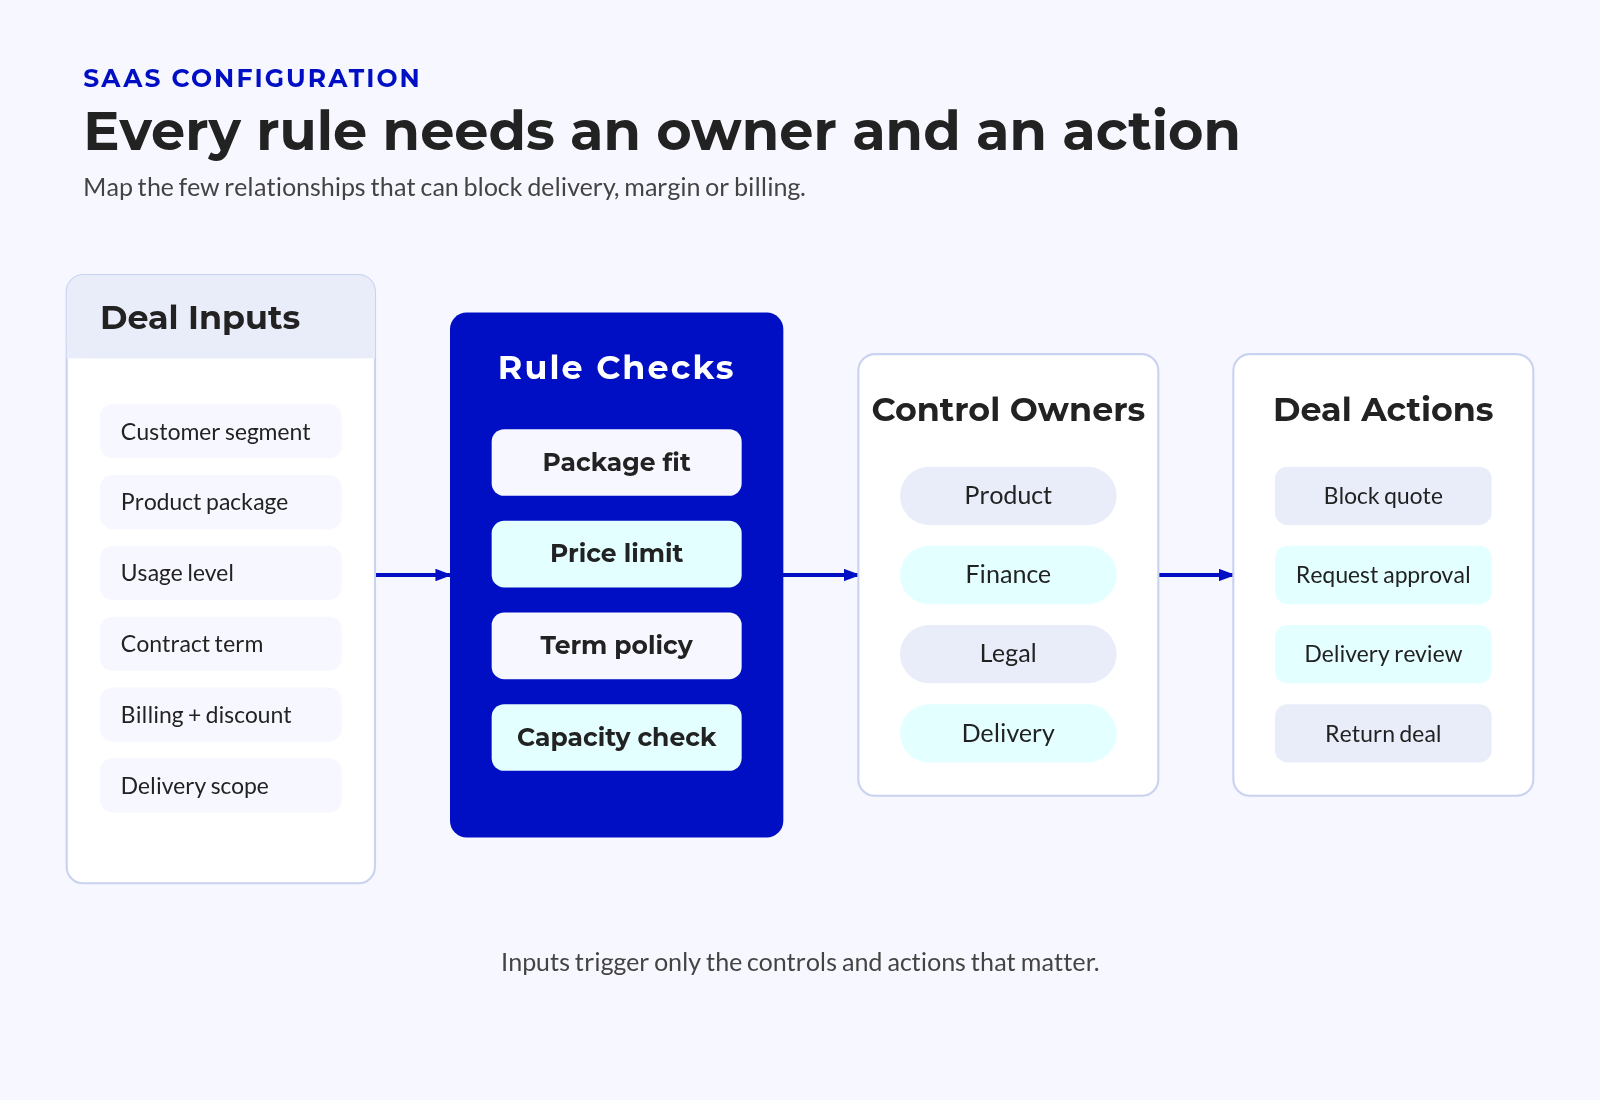The width and height of the screenshot is (1600, 1100).
Task: Click the 'Rule Checks' panel title
Action: 616,368
